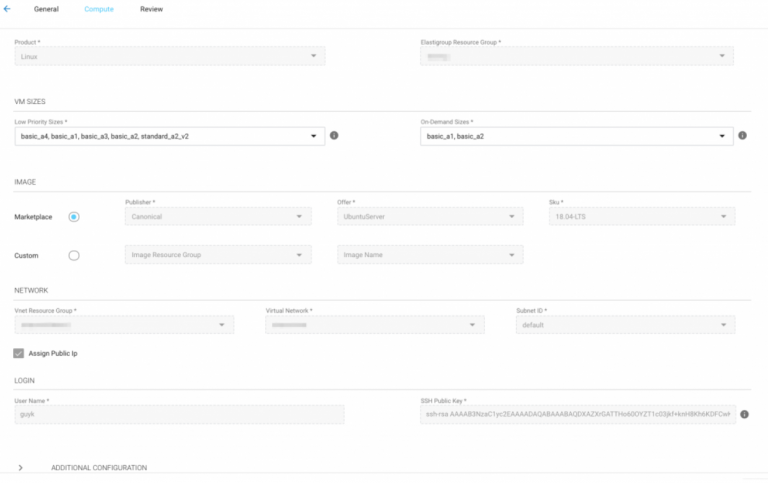Click the back arrow icon

click(x=7, y=9)
